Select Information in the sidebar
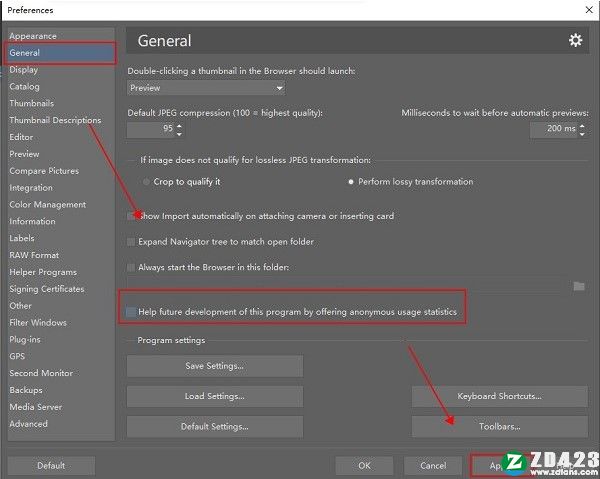This screenshot has width=600, height=479. (x=33, y=222)
